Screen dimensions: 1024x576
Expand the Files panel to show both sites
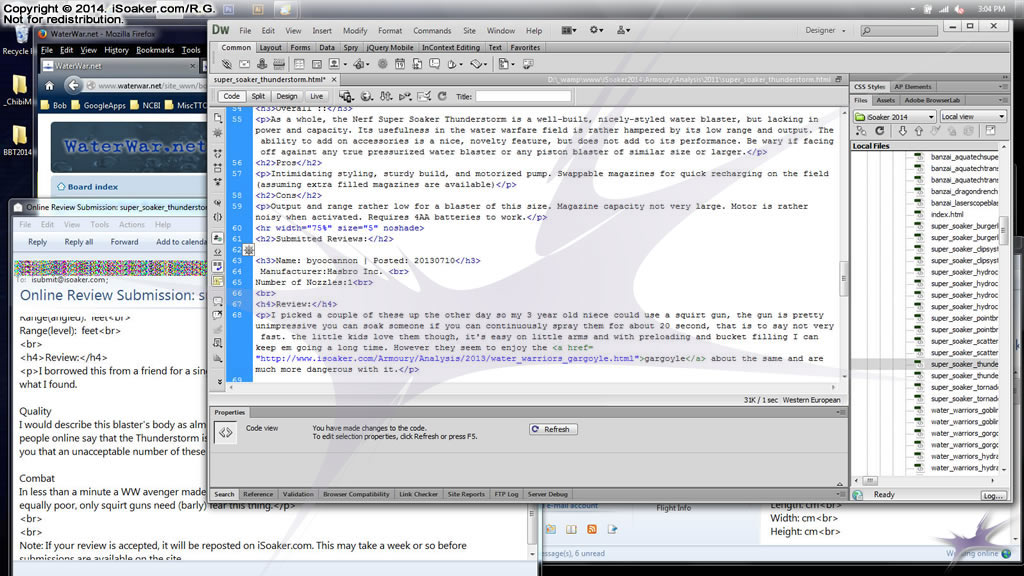[991, 131]
